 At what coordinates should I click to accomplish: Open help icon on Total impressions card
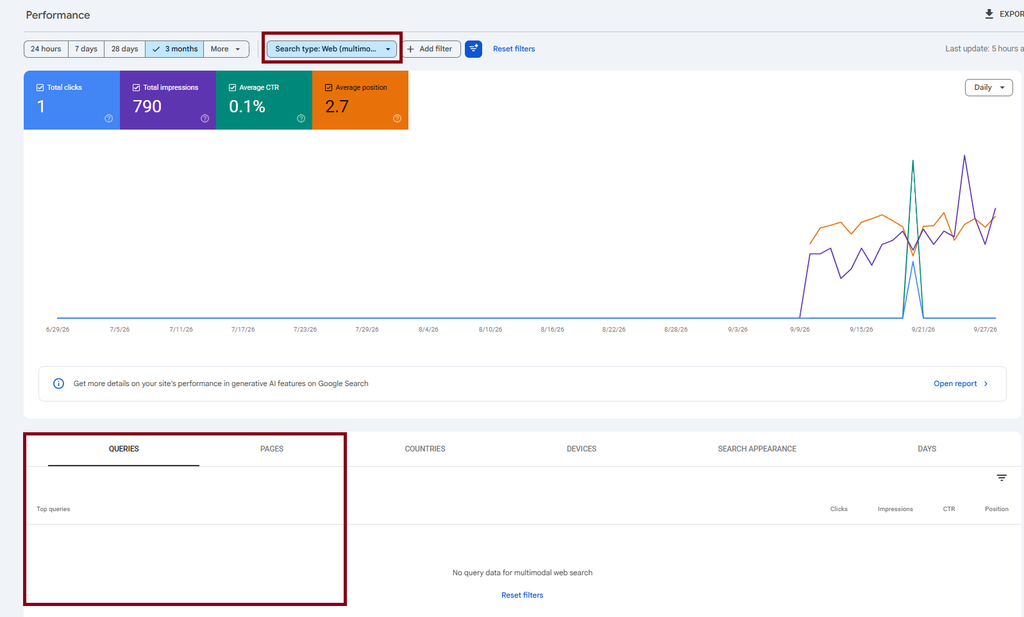click(x=204, y=118)
